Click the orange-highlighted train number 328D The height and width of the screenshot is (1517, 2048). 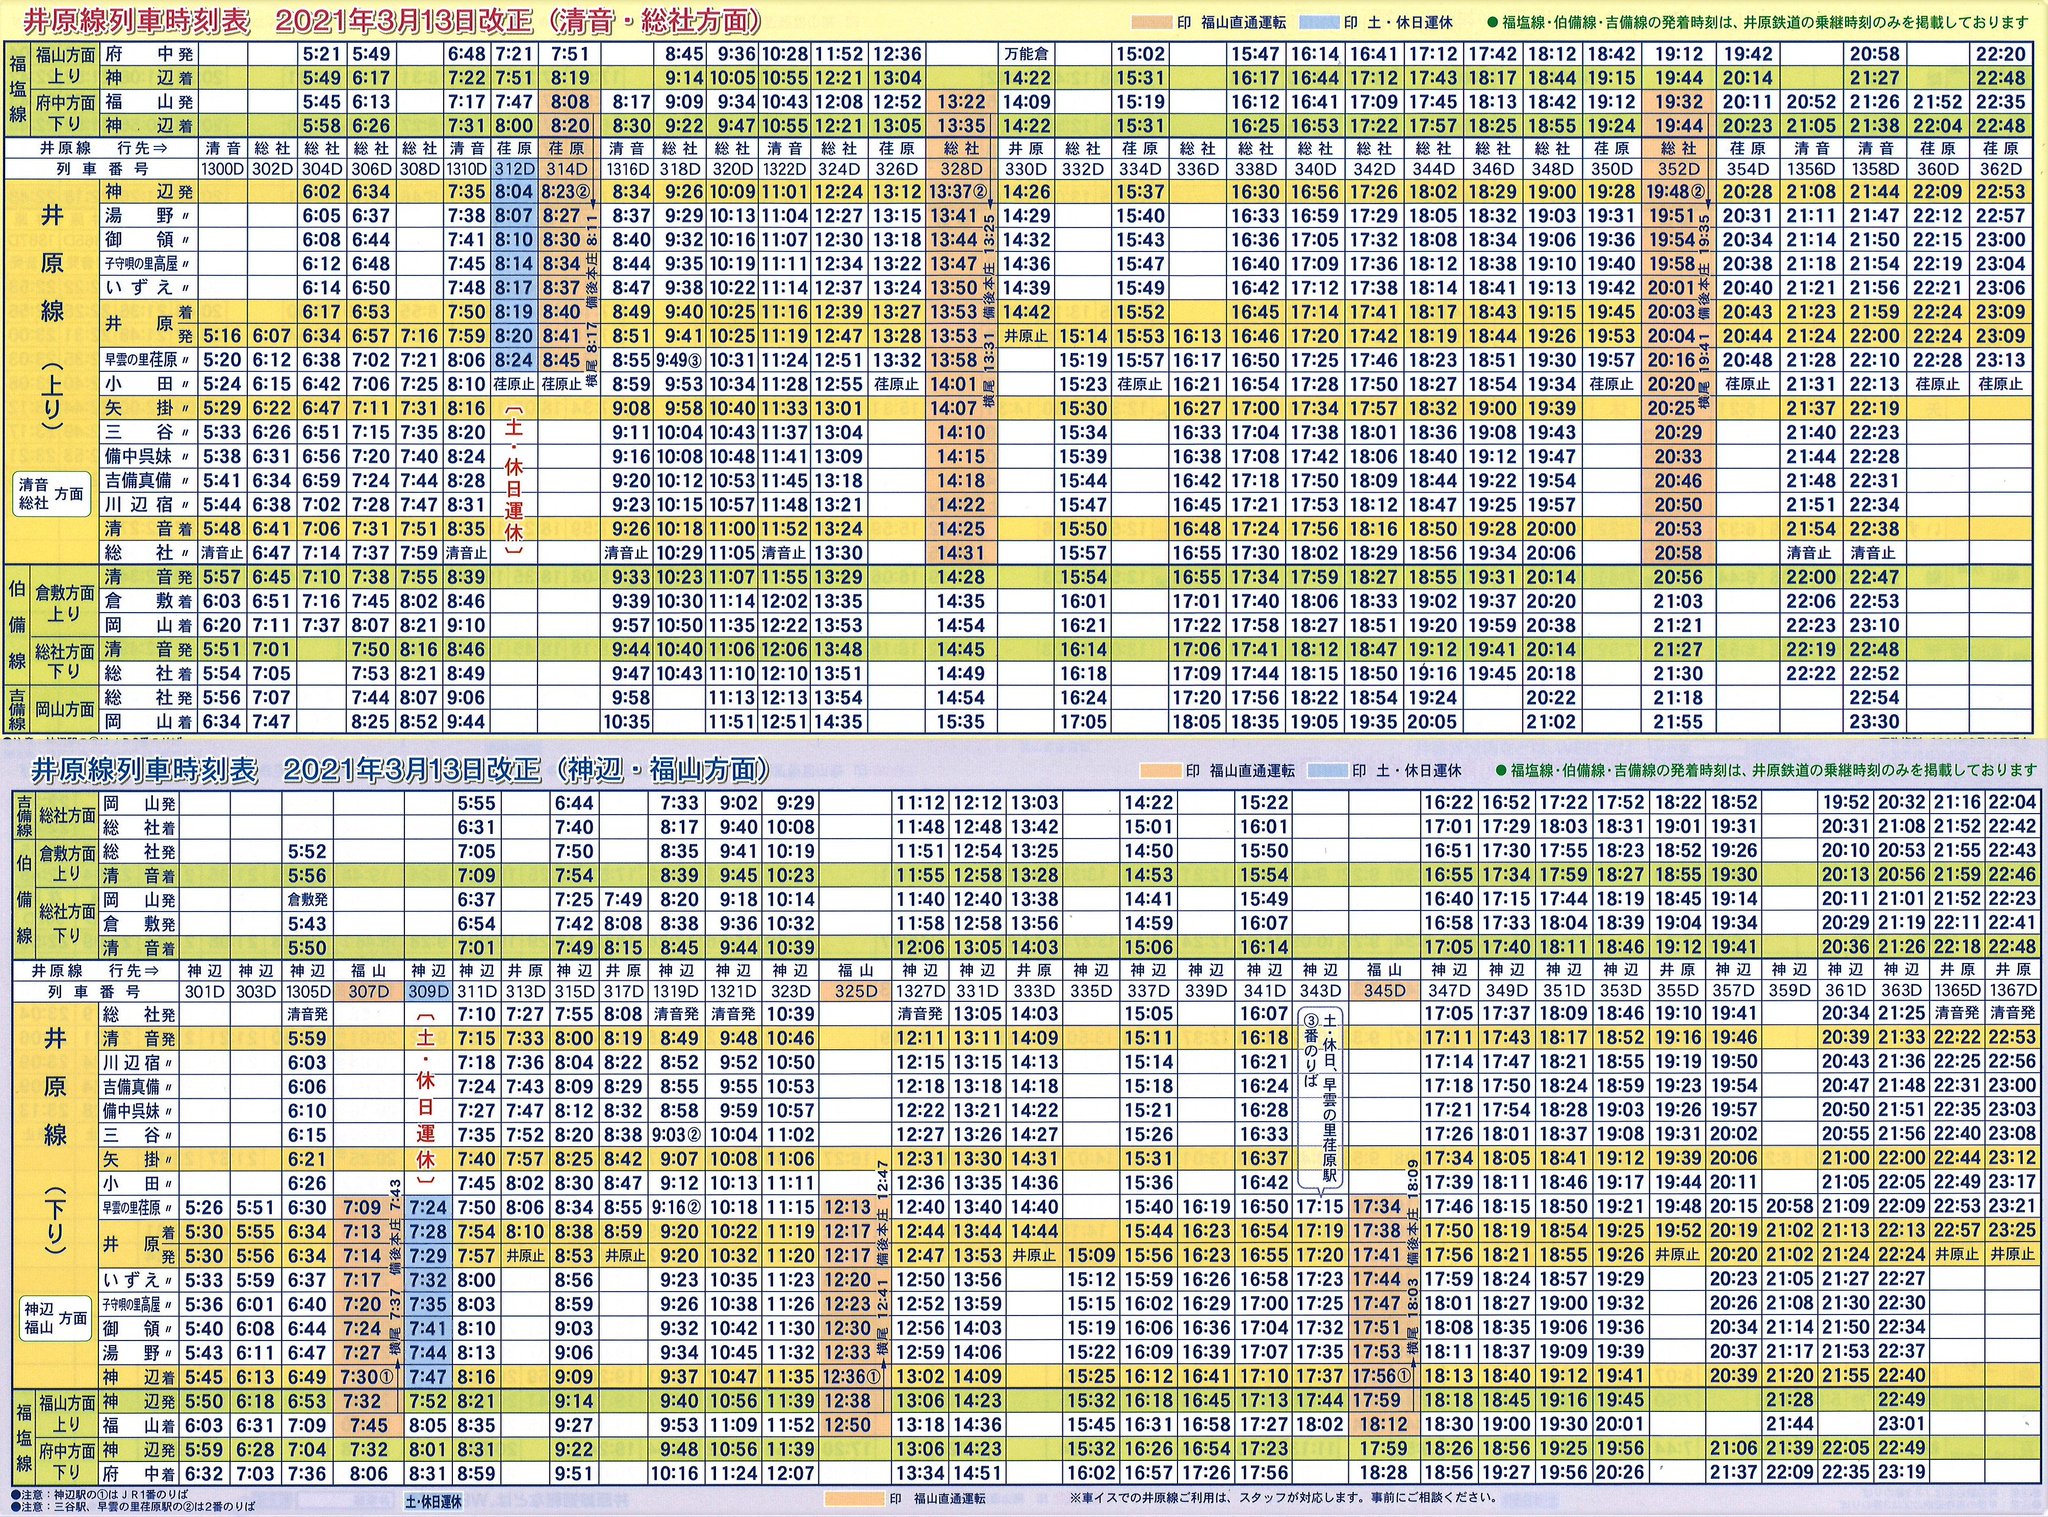point(962,170)
